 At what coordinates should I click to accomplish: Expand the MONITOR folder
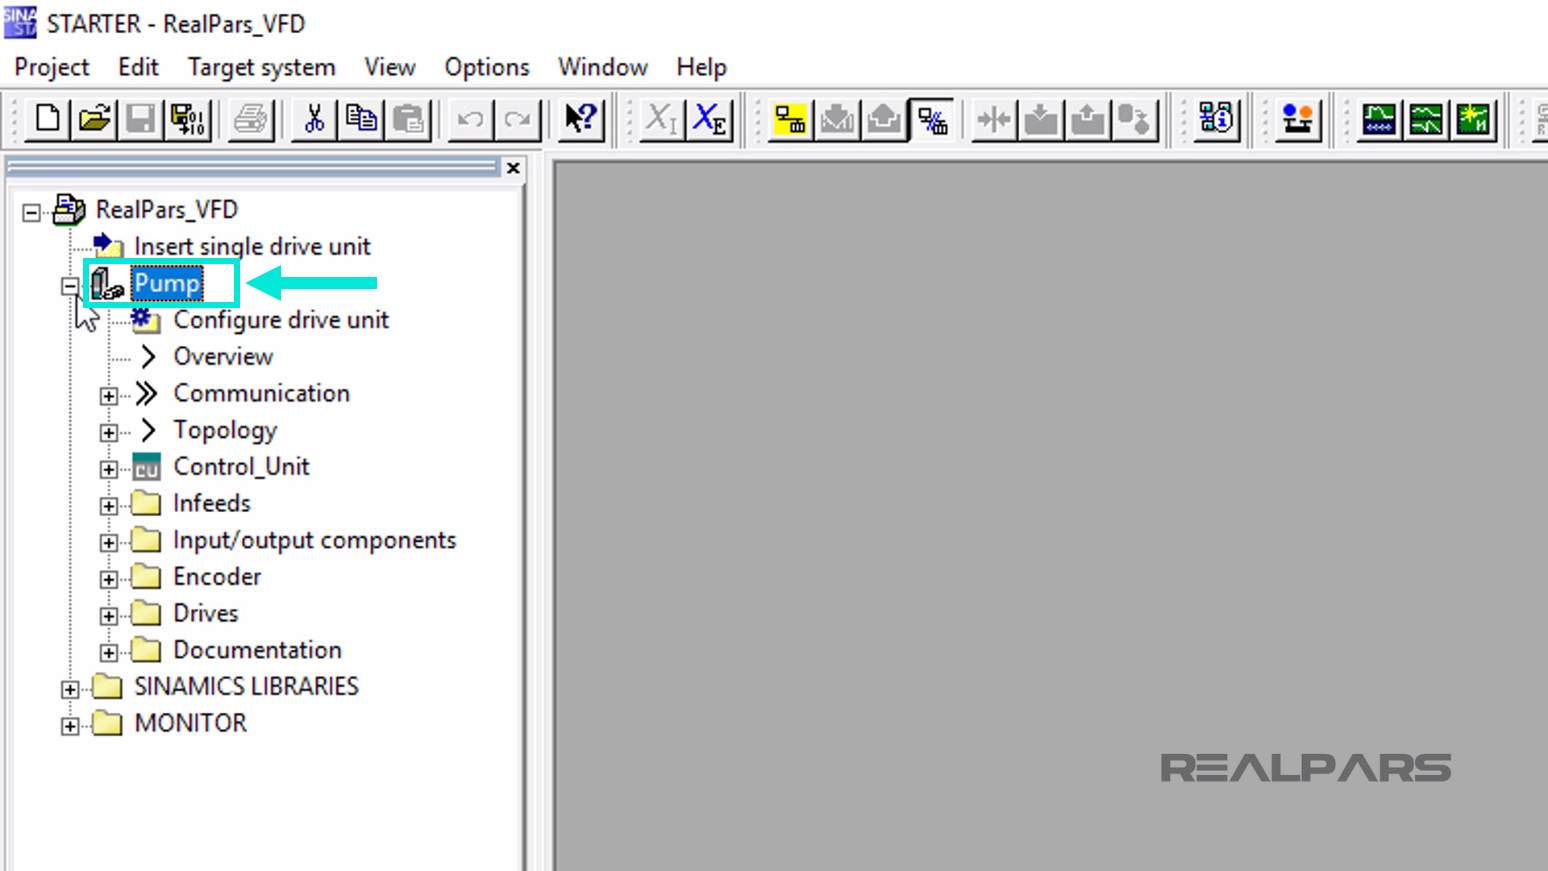70,726
